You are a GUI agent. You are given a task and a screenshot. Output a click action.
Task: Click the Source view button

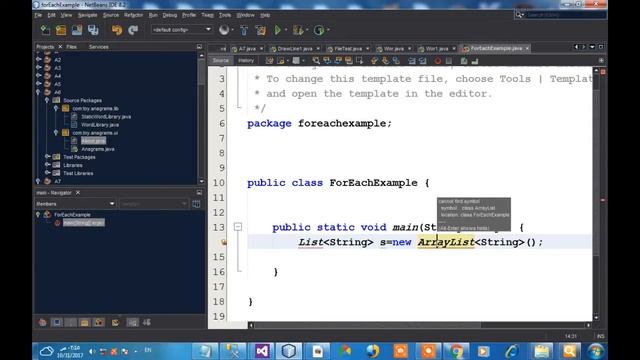220,60
